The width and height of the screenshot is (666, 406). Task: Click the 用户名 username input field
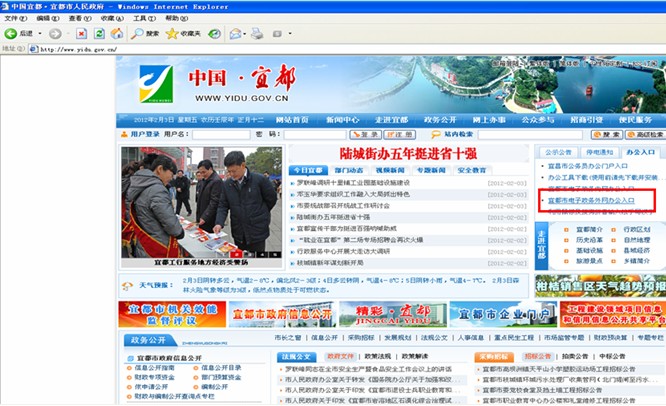click(219, 134)
